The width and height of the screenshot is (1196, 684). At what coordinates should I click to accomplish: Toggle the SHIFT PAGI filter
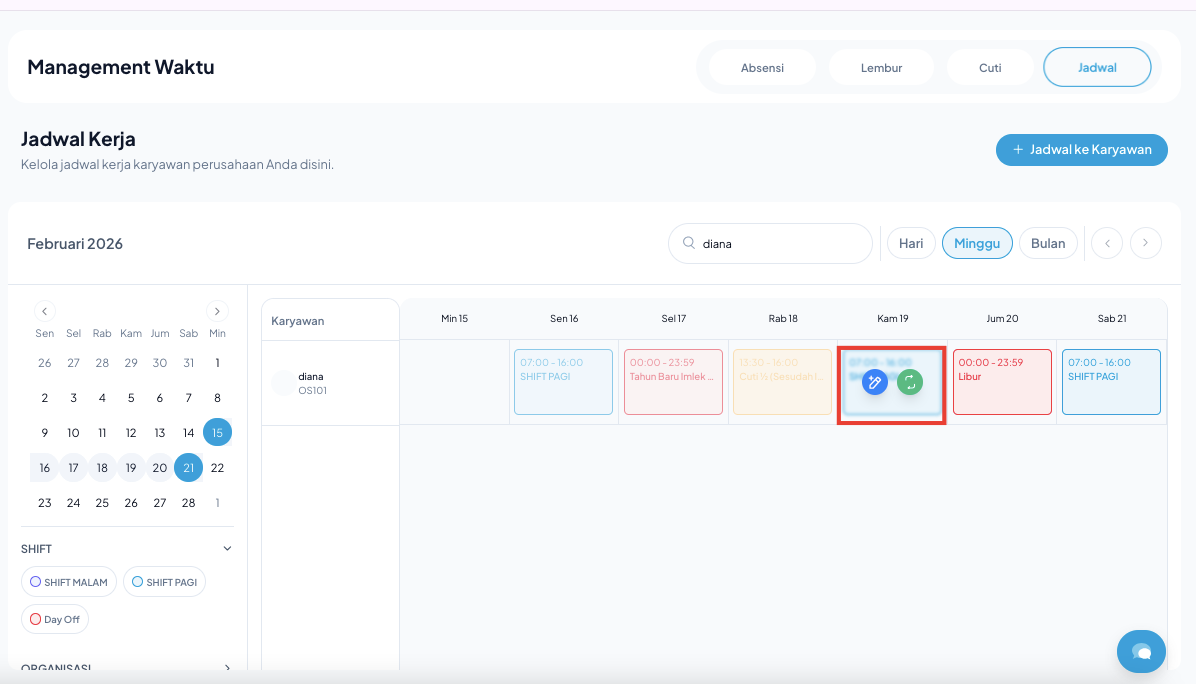coord(164,582)
